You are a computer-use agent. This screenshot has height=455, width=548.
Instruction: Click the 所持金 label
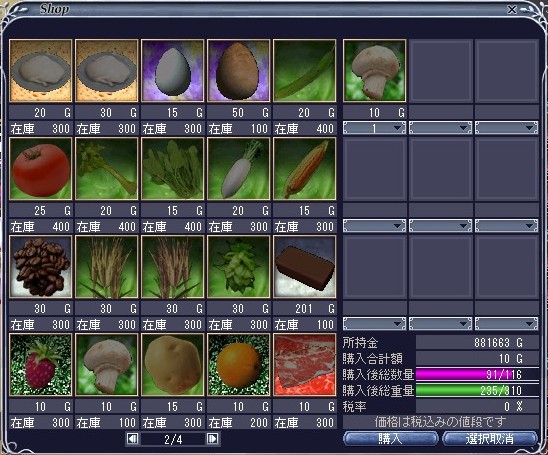pyautogui.click(x=360, y=343)
